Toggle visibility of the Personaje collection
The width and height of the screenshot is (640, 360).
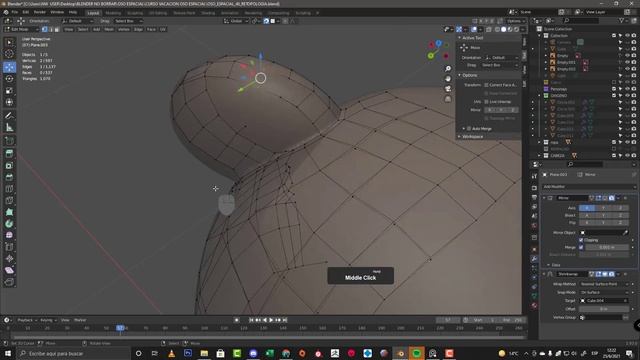coord(627,89)
